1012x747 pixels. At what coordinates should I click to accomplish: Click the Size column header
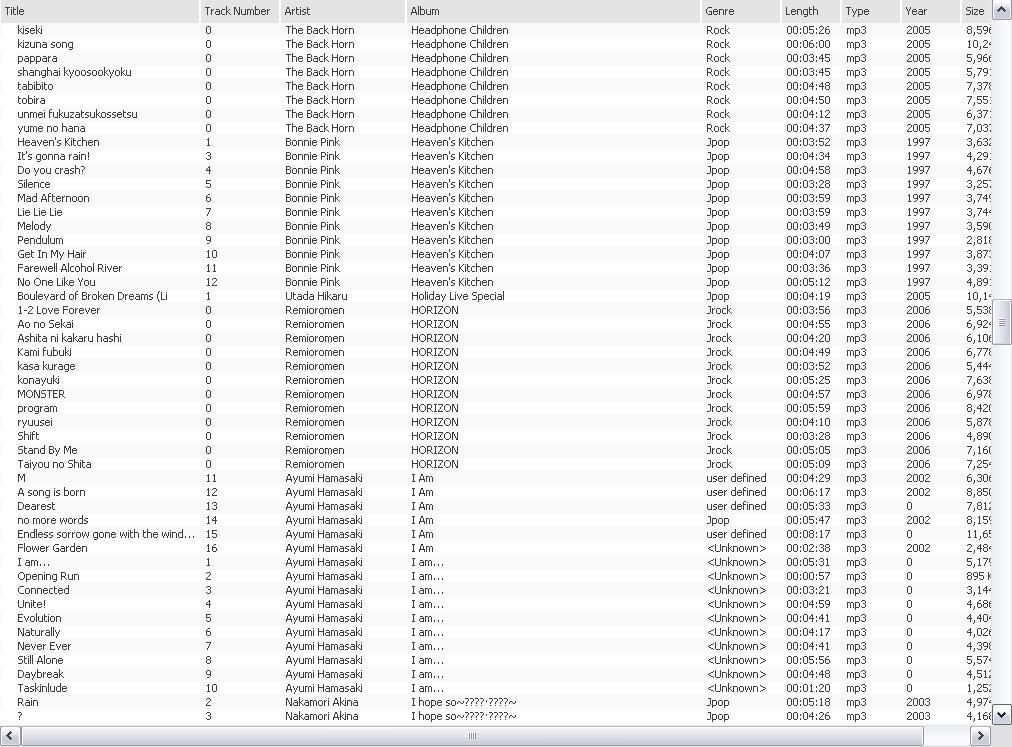click(975, 11)
